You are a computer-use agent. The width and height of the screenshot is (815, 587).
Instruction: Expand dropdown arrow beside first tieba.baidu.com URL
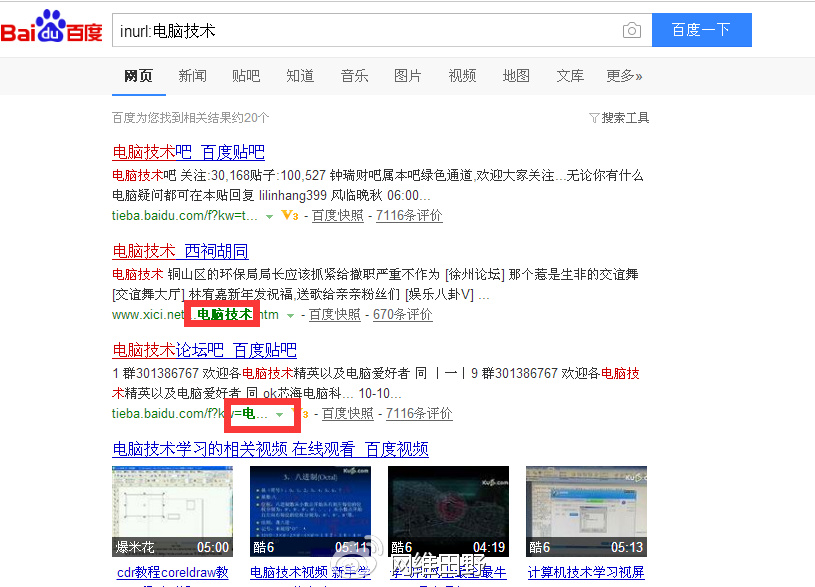point(269,216)
